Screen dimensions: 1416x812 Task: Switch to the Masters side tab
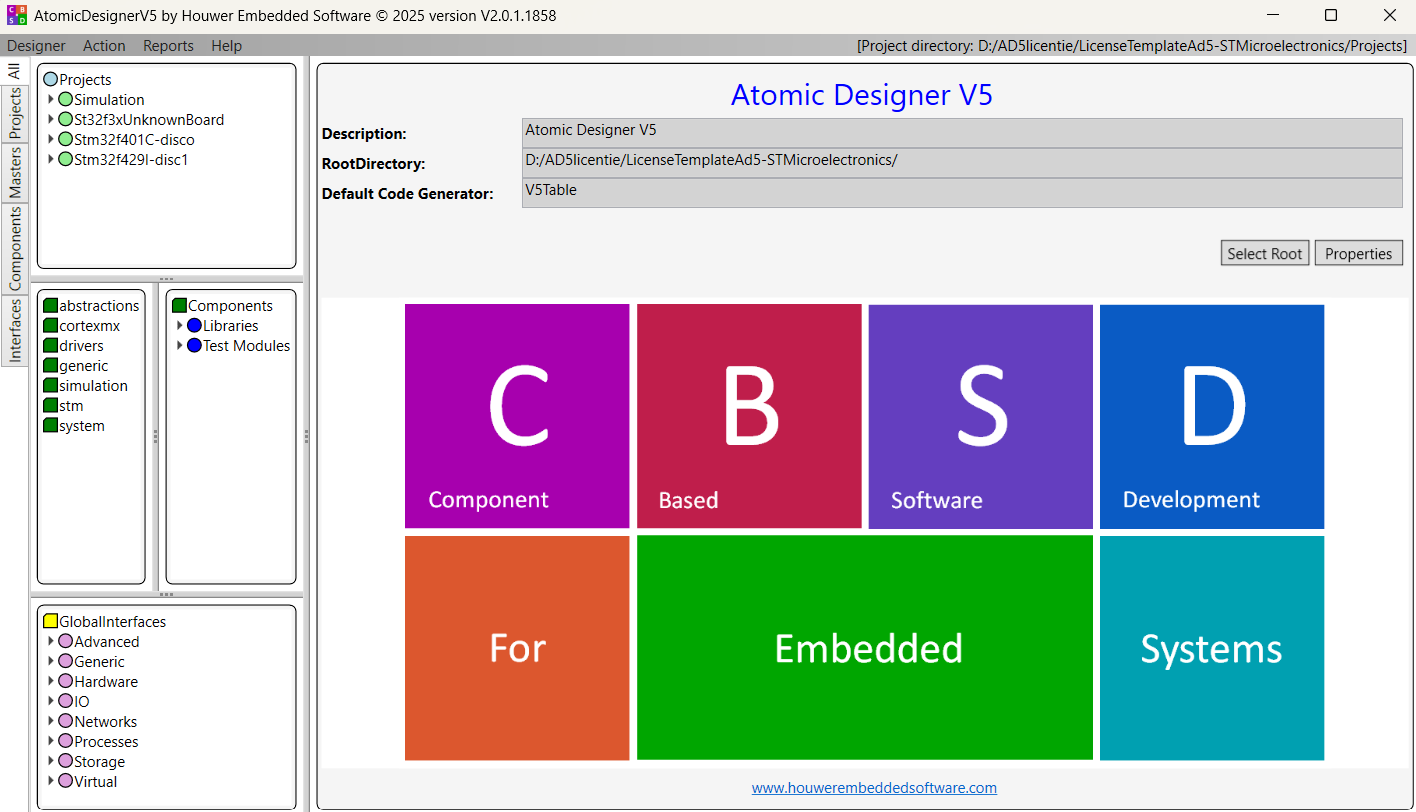click(x=15, y=172)
